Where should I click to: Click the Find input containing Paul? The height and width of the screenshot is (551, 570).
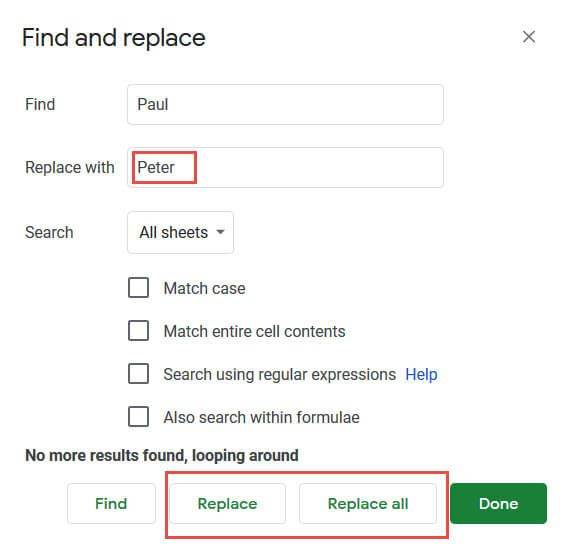tap(285, 105)
